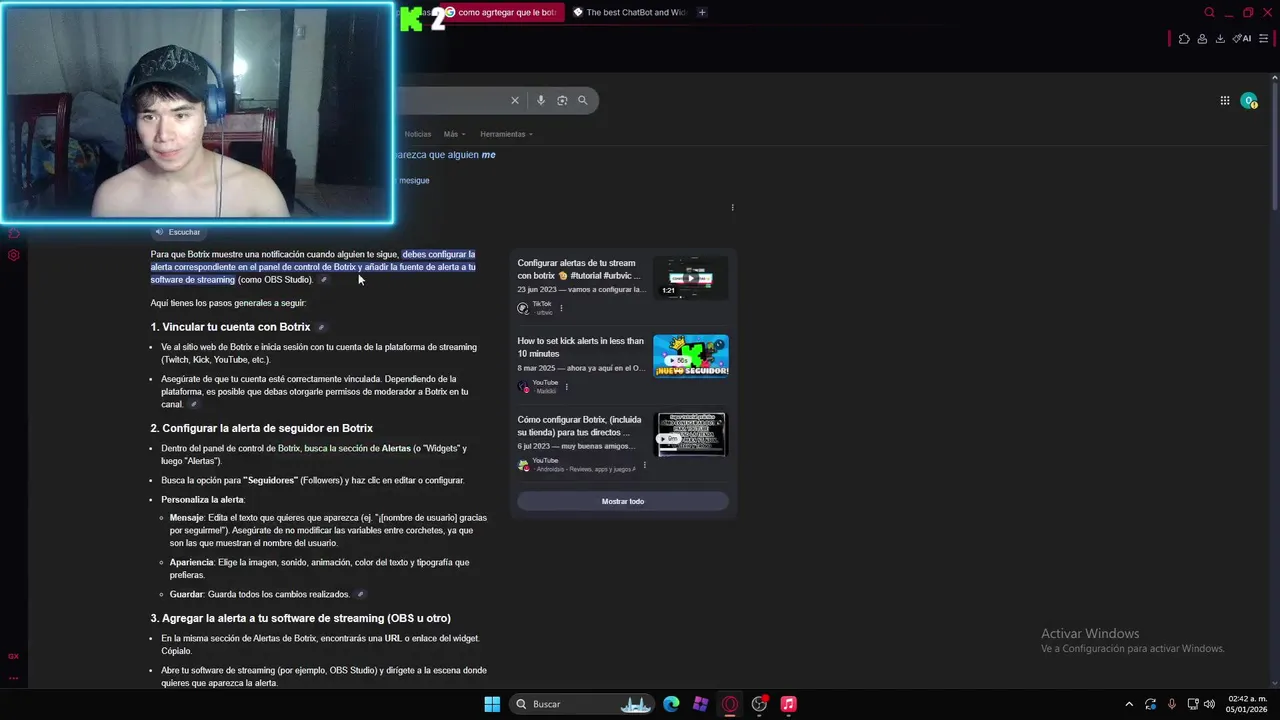Open Opera GX taskbar icon
1280x720 pixels.
click(x=730, y=704)
